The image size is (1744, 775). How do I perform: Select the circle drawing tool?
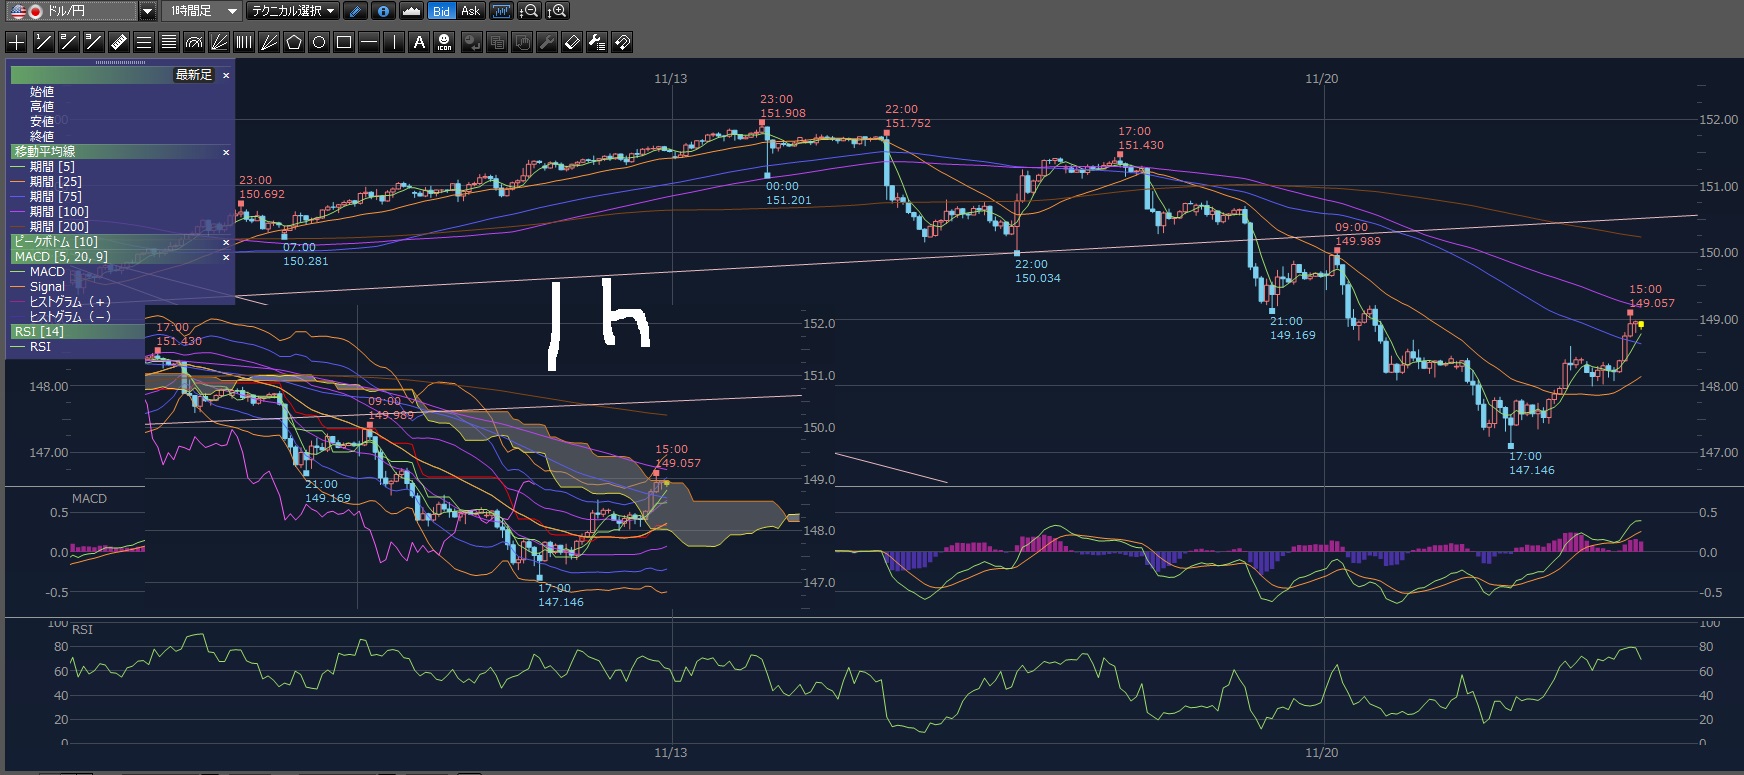[x=319, y=42]
